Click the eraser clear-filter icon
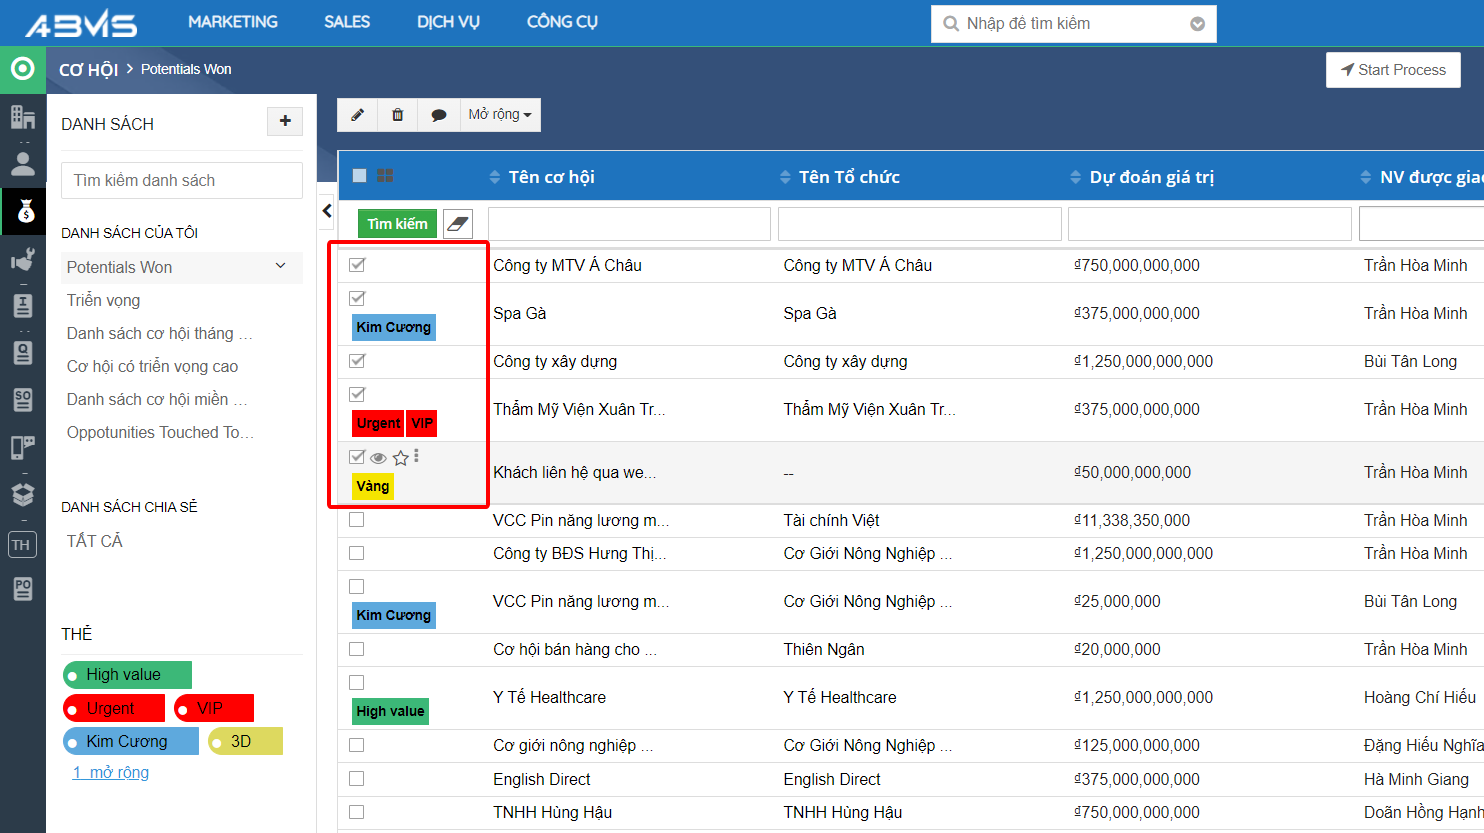Screen dimensions: 1484x833 (x=458, y=224)
